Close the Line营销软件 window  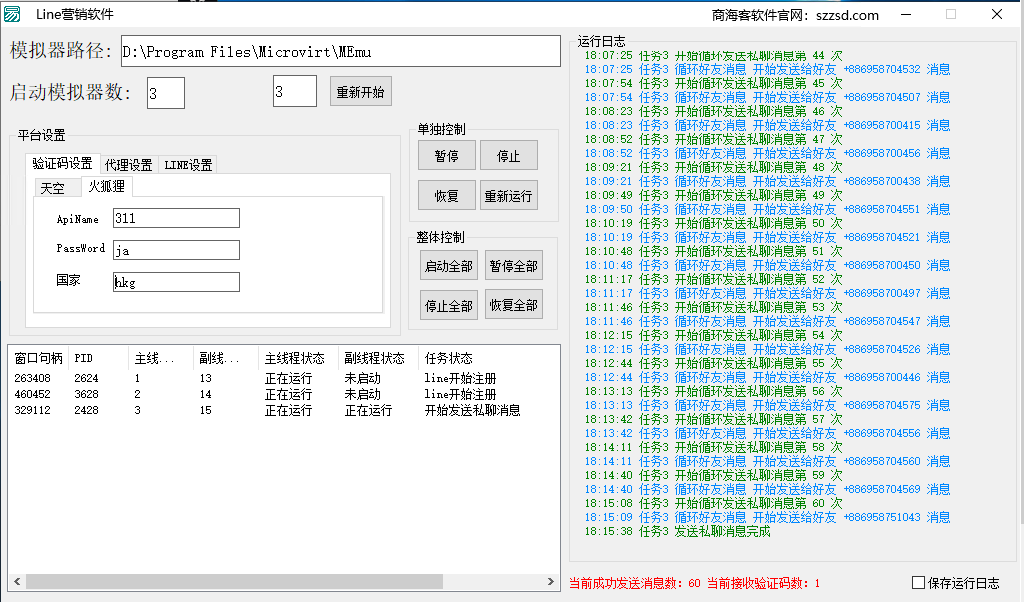tap(996, 14)
